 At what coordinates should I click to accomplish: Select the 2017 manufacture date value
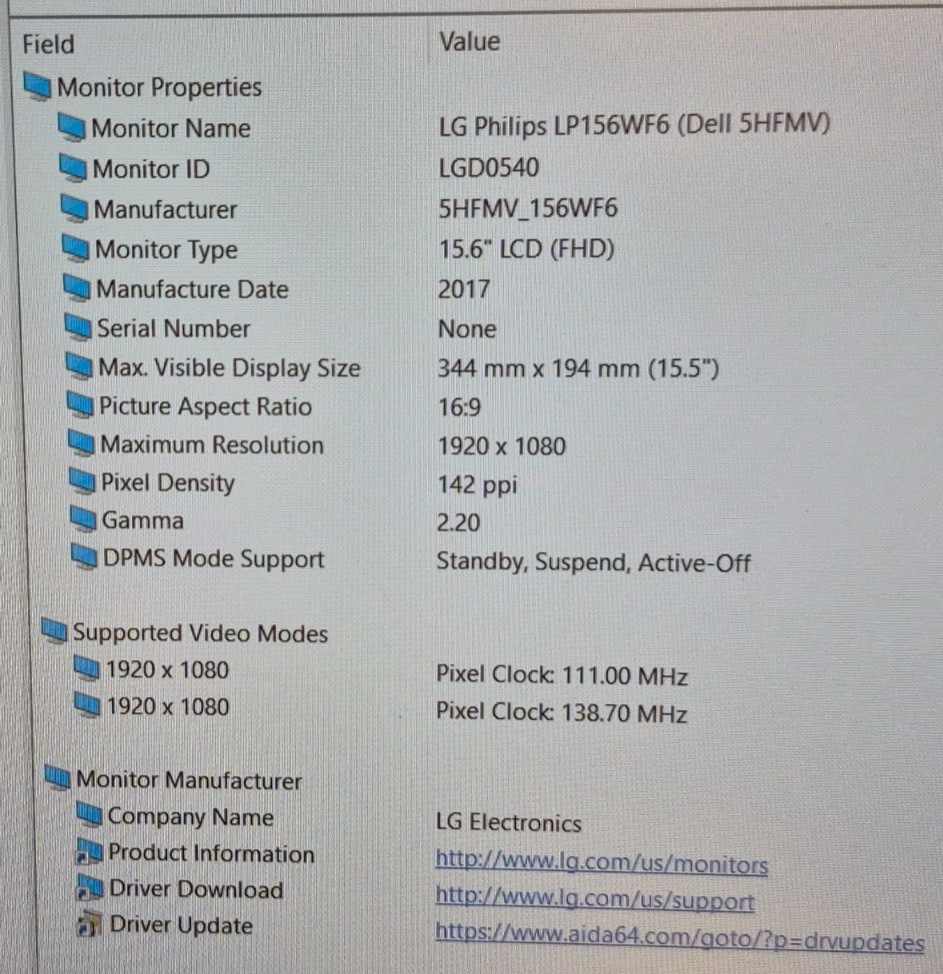coord(464,289)
